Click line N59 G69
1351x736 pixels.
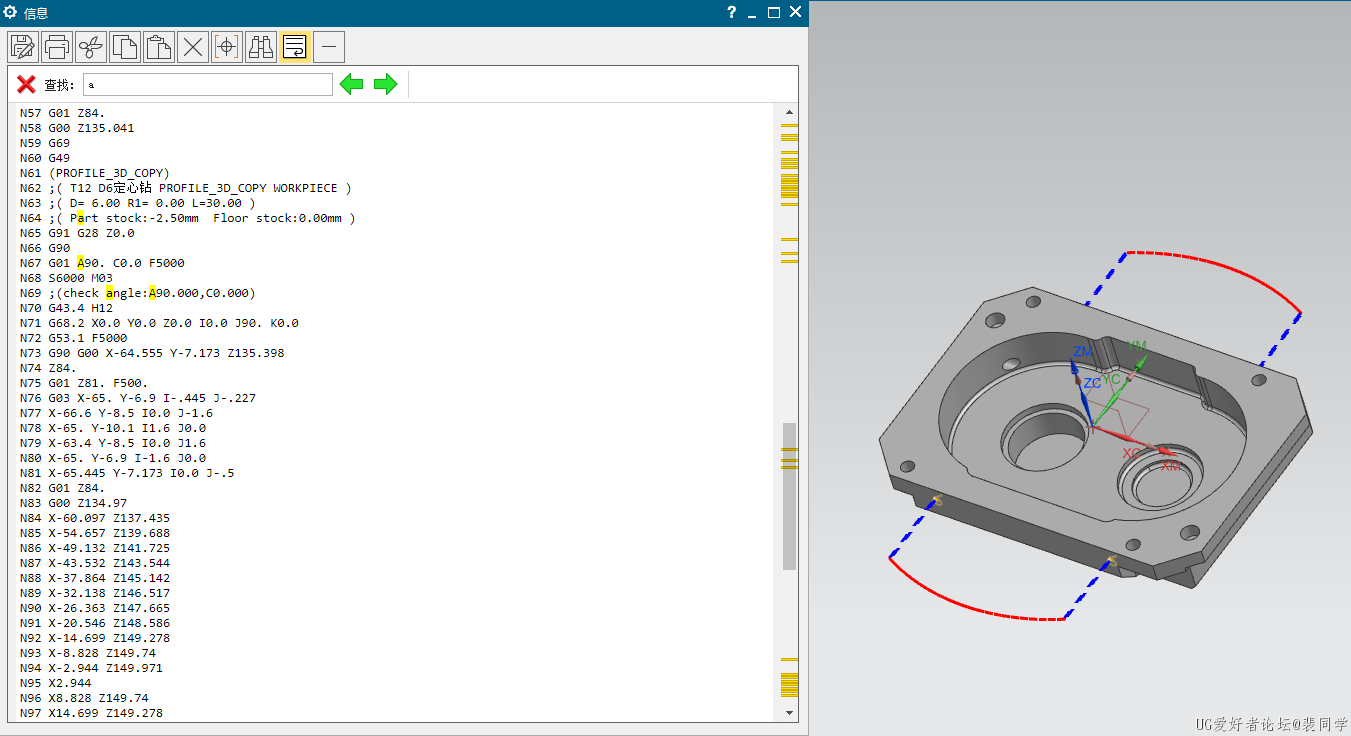click(x=45, y=143)
